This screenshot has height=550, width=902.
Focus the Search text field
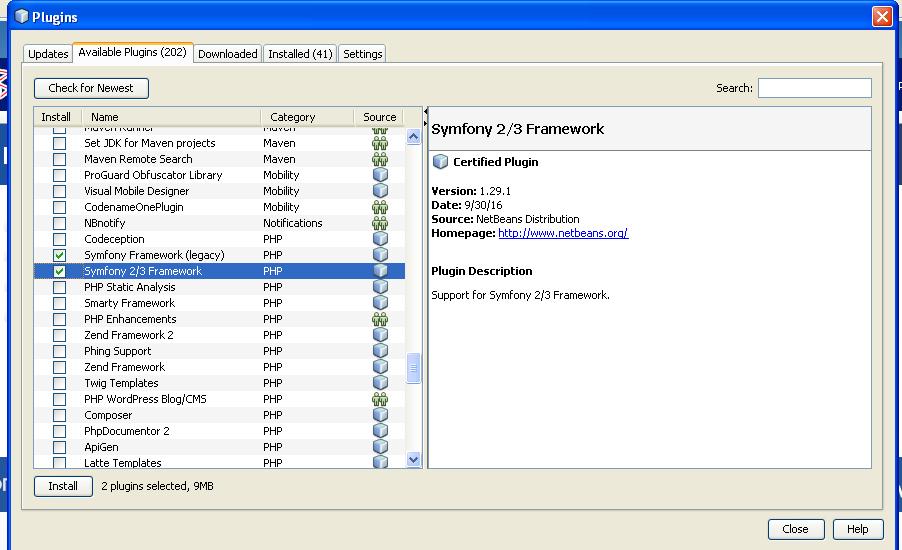(x=814, y=88)
